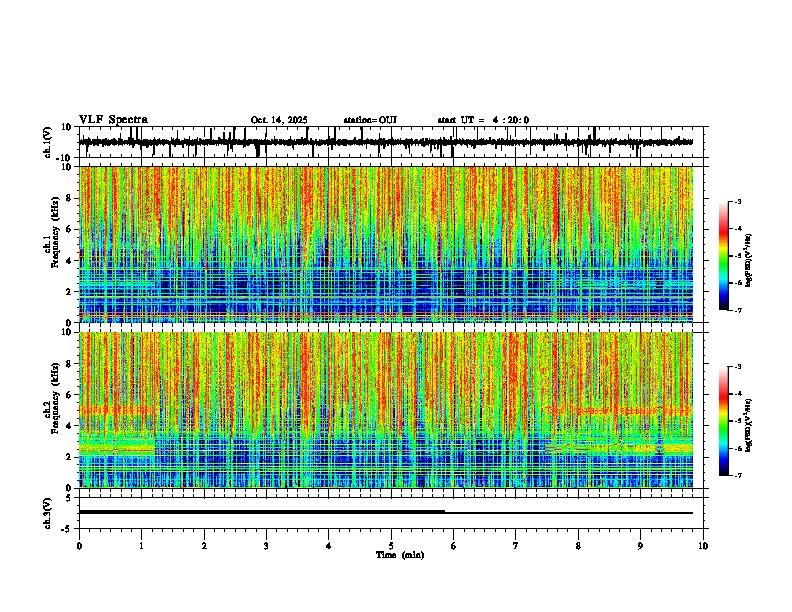The height and width of the screenshot is (612, 792).
Task: Click the 'start UT = 4:20:0' label
Action: click(483, 120)
